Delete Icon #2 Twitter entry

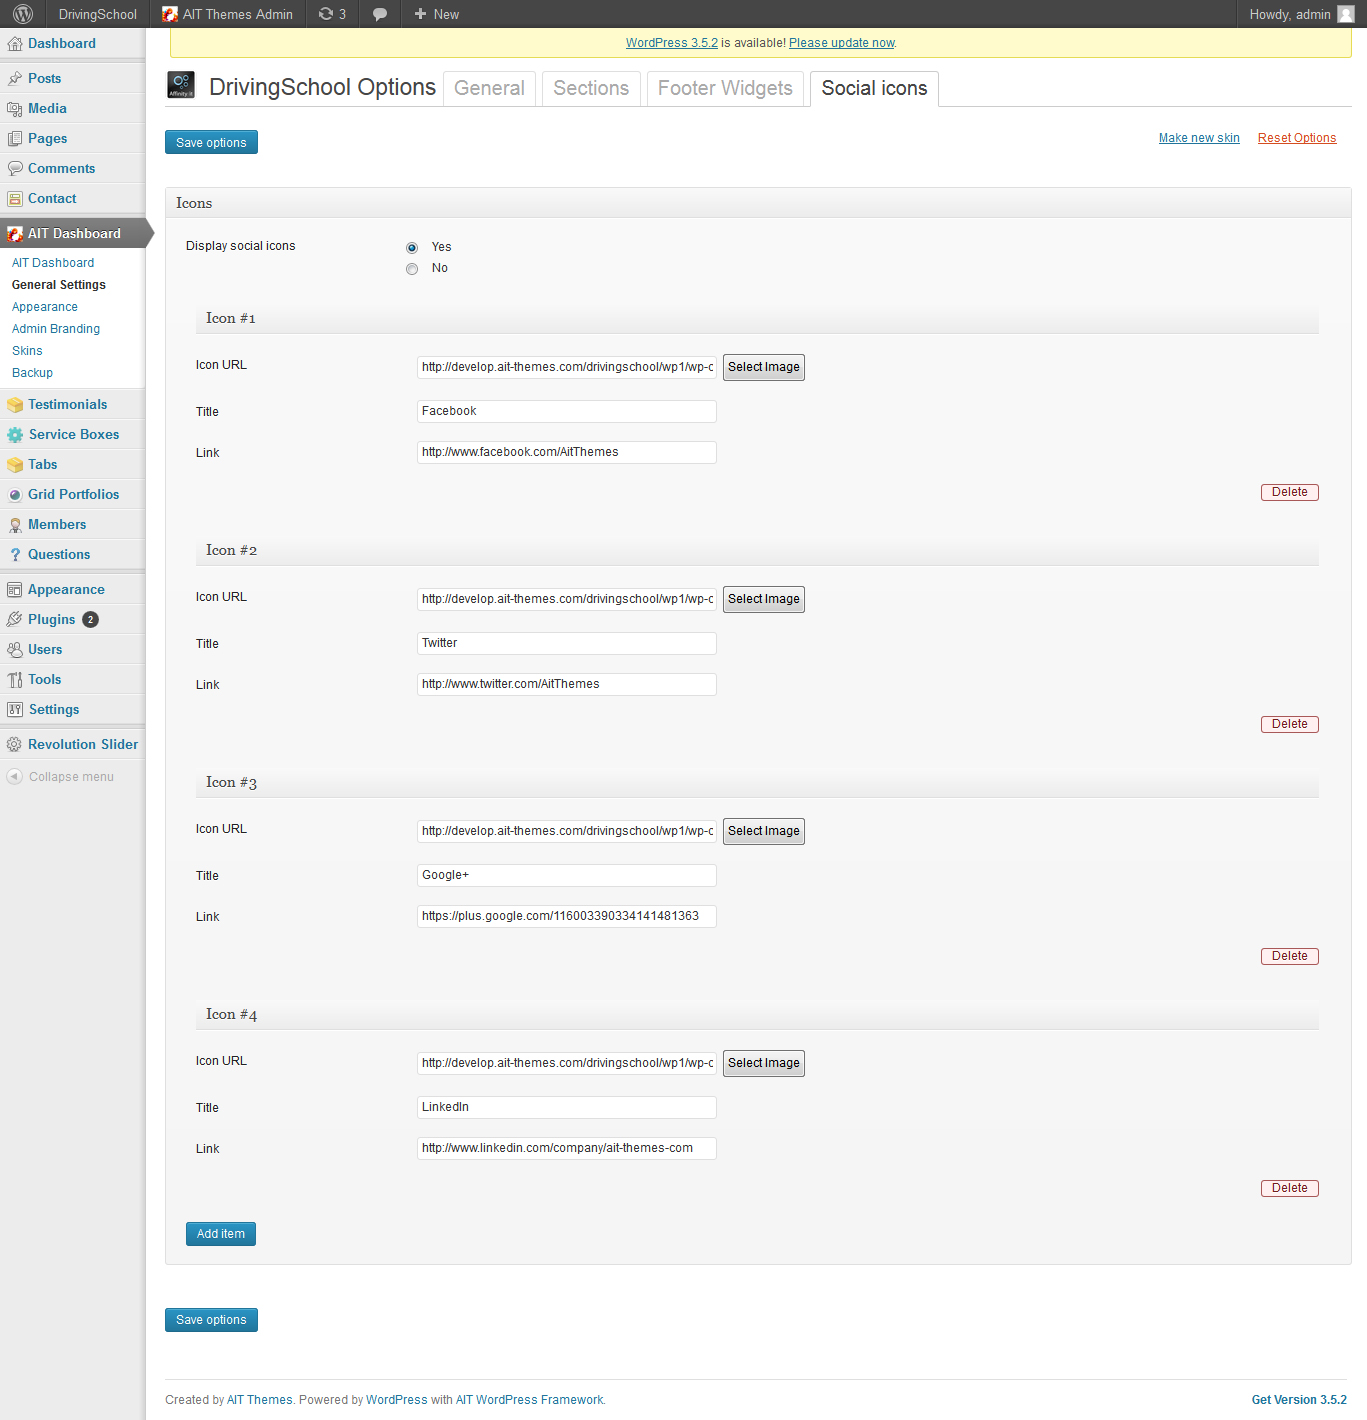coord(1290,724)
